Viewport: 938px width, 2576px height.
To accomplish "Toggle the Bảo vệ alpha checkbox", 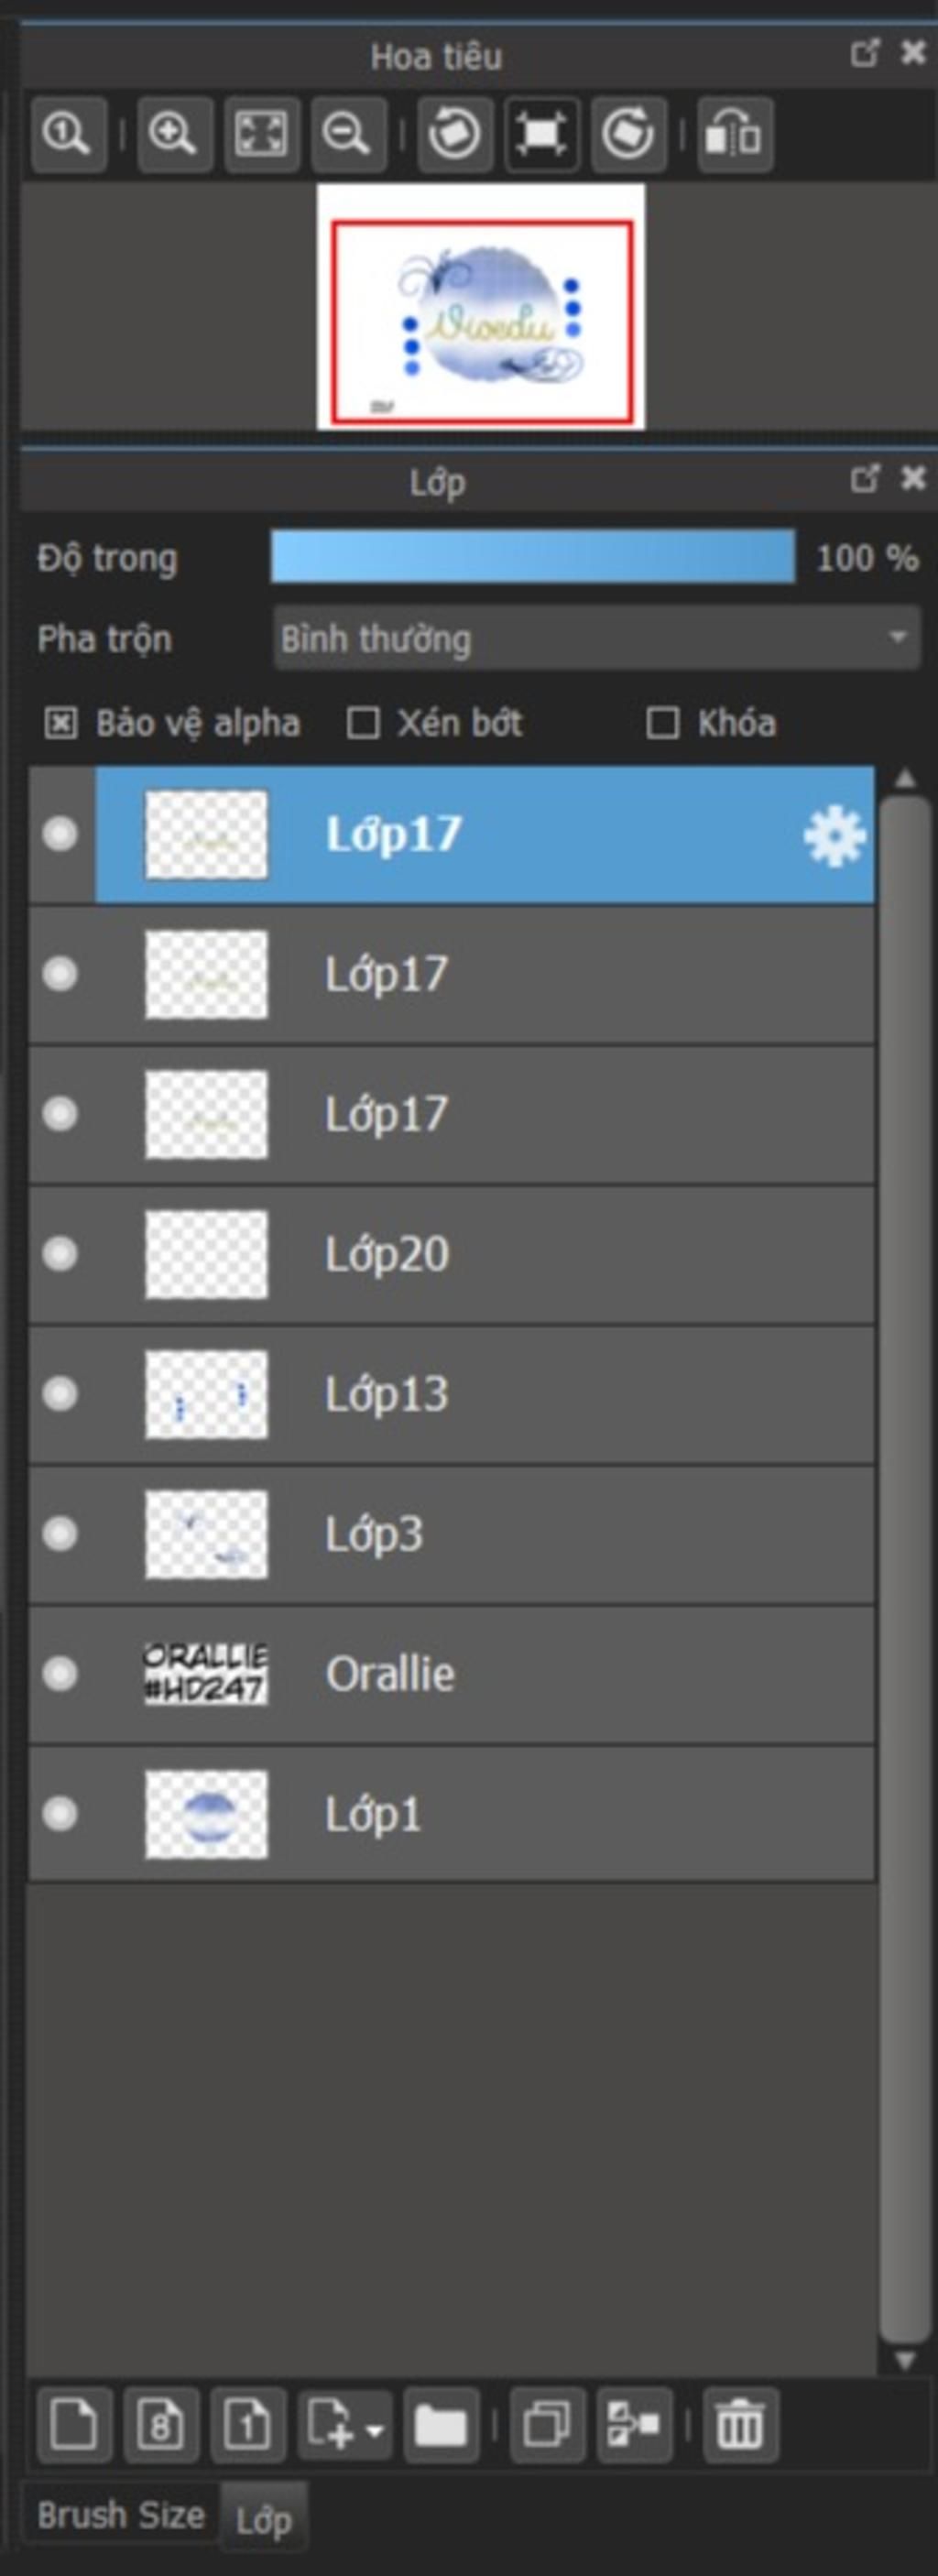I will click(60, 723).
